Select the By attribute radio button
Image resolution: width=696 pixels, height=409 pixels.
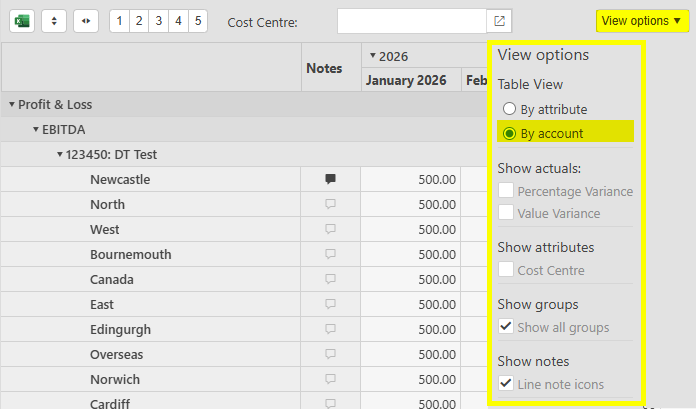coord(510,109)
